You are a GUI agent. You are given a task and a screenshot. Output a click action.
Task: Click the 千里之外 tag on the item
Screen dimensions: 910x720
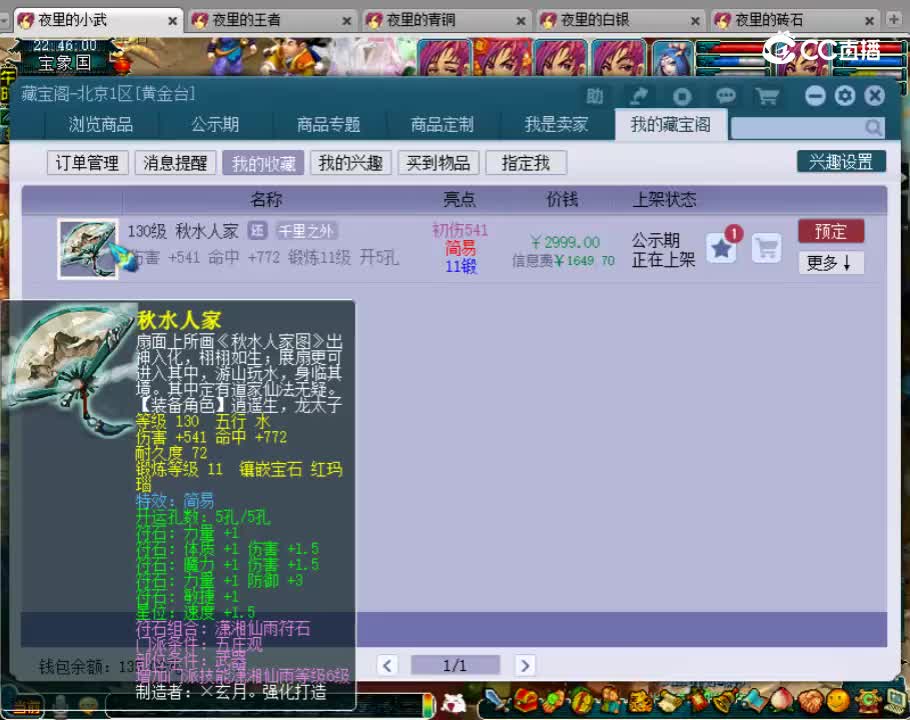[306, 231]
